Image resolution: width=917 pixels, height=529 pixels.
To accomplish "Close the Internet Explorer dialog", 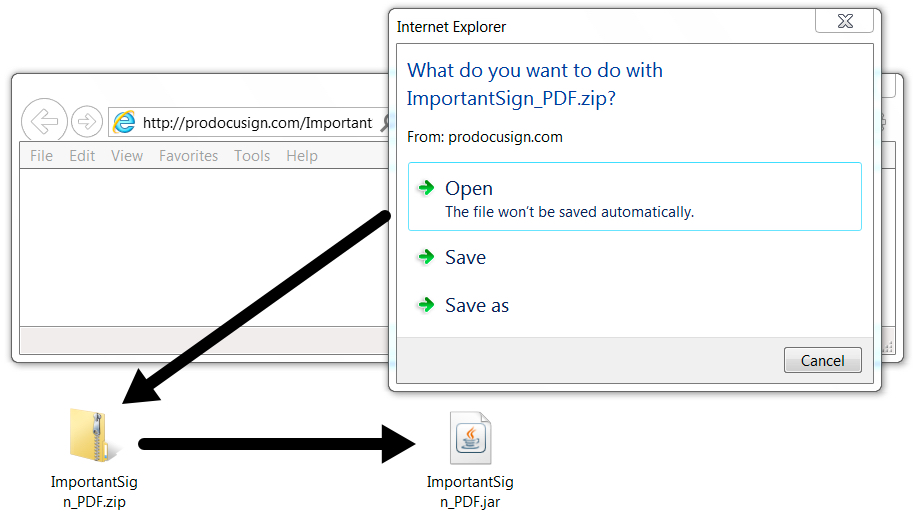I will pyautogui.click(x=844, y=22).
